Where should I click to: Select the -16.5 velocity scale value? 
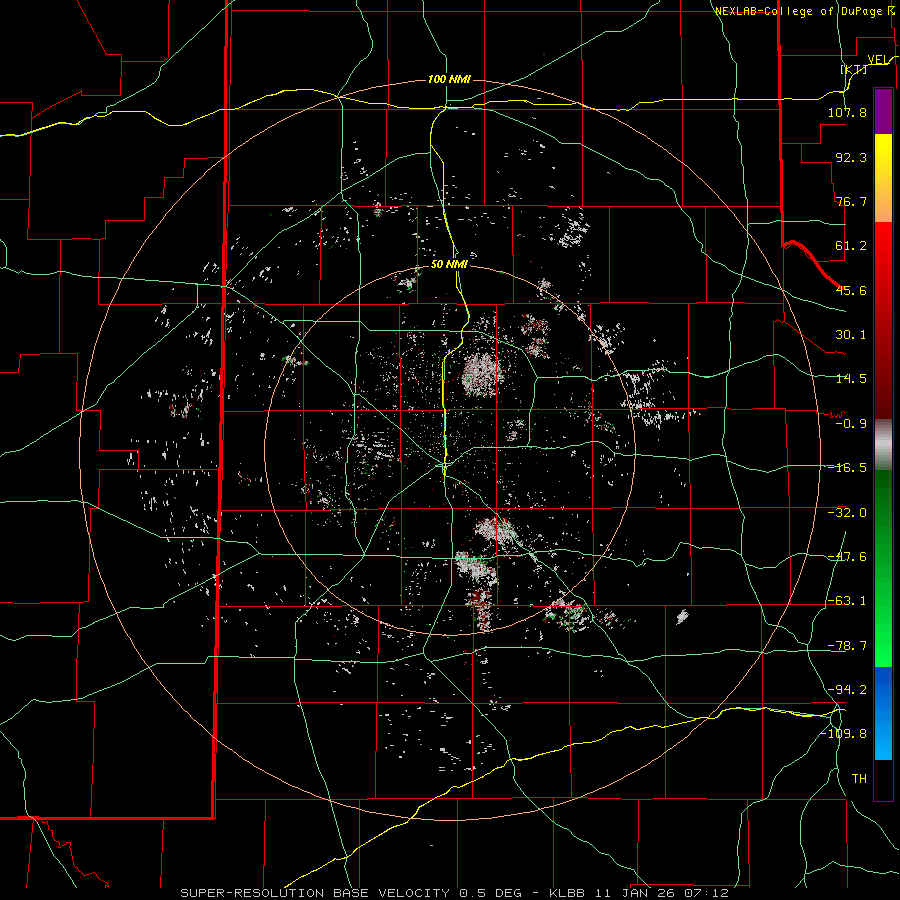point(847,468)
